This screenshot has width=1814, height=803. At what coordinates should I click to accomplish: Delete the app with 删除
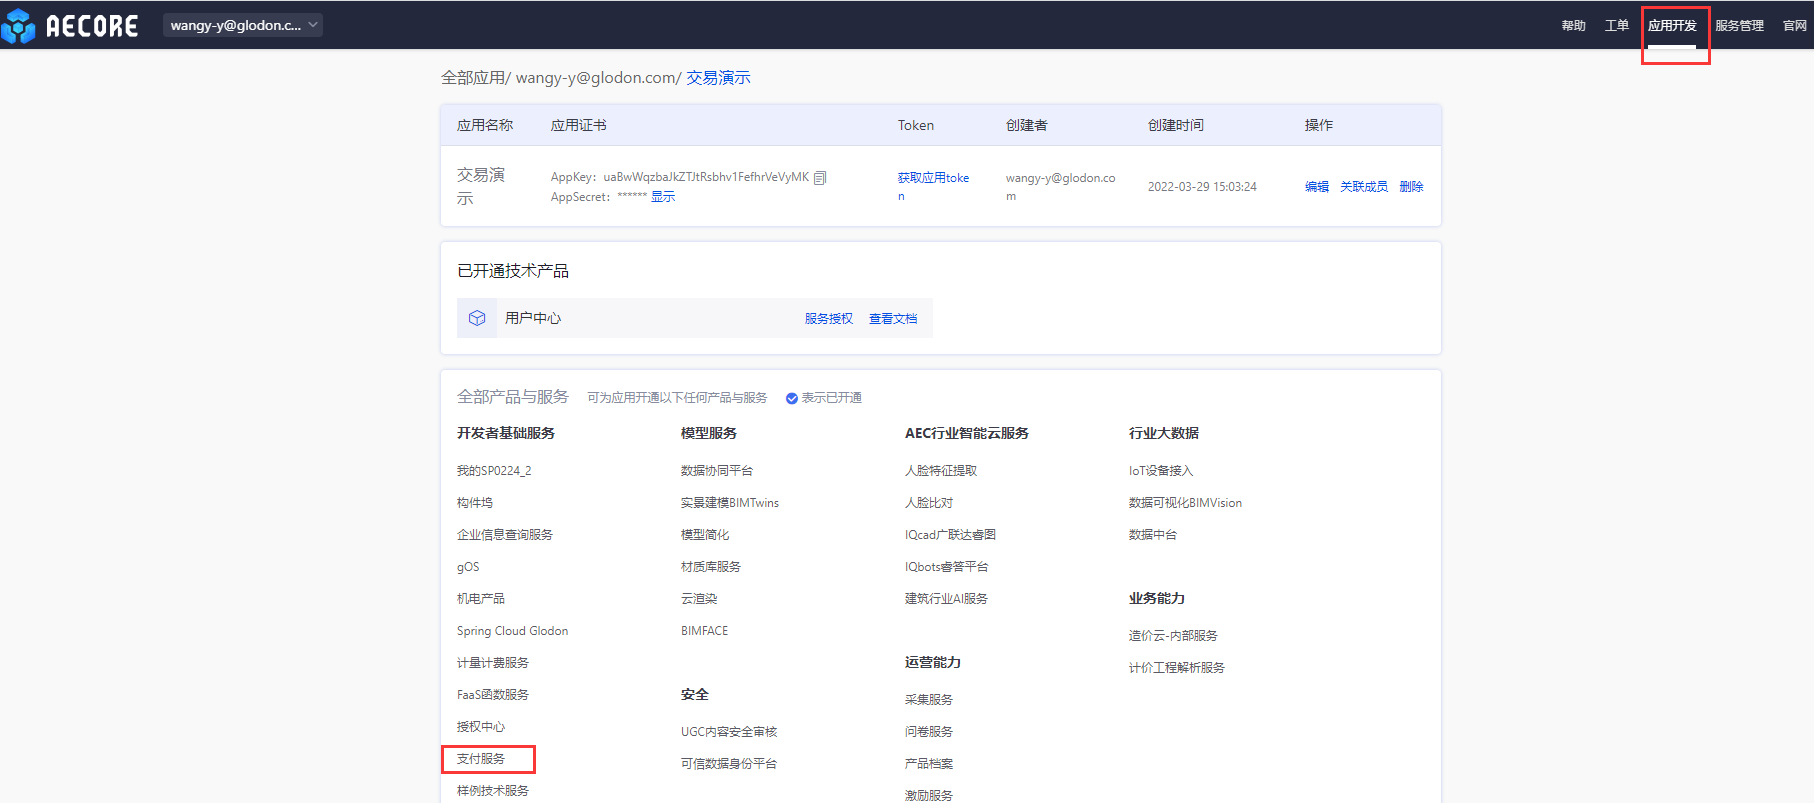(1411, 187)
